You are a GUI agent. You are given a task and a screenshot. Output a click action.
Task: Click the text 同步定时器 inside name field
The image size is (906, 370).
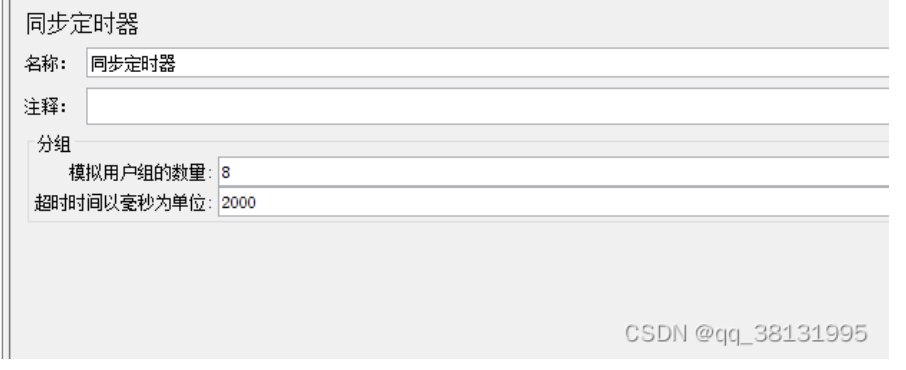133,64
